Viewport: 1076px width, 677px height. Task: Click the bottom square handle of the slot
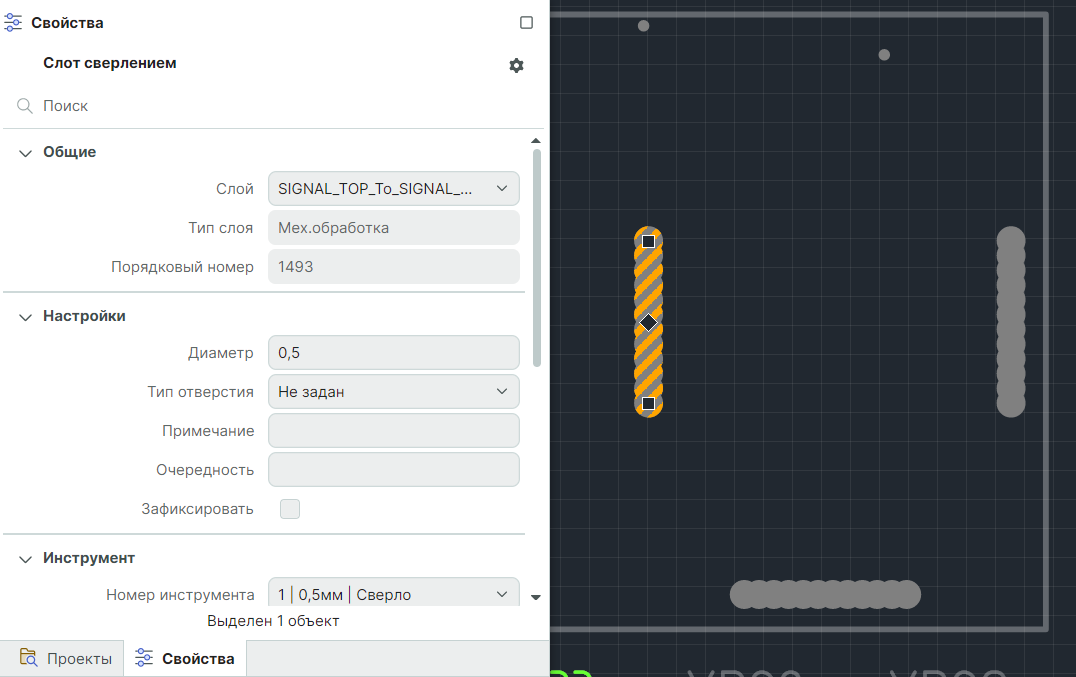point(648,403)
